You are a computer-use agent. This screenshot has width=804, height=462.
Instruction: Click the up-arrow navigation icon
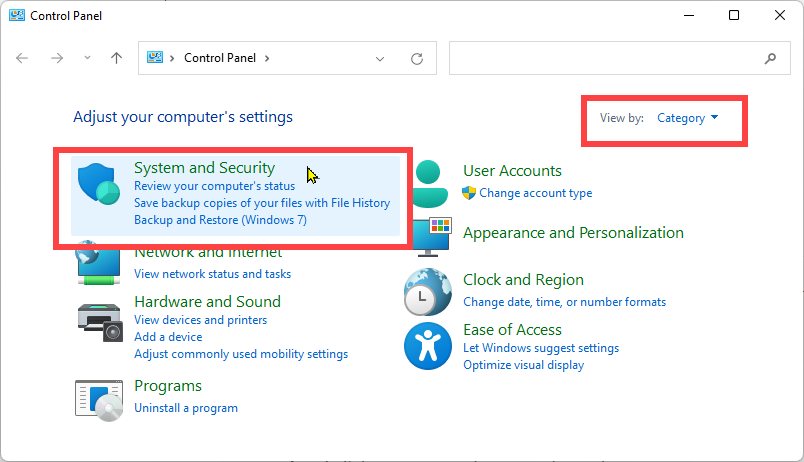(x=116, y=58)
